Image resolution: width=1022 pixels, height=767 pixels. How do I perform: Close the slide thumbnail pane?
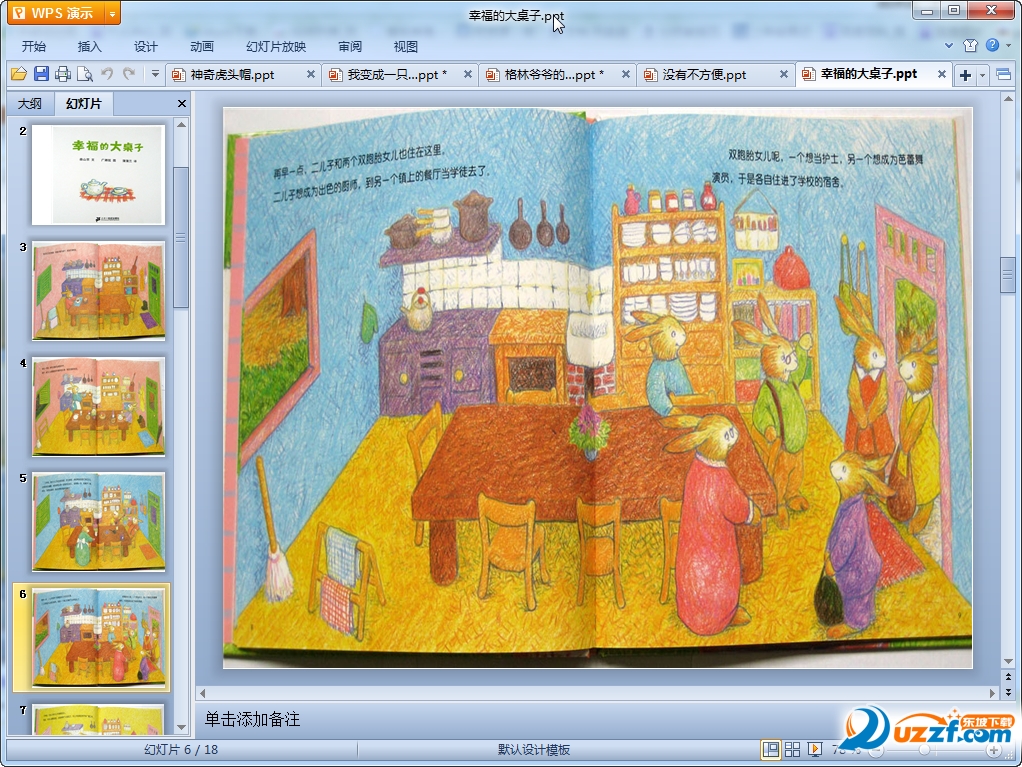[182, 103]
